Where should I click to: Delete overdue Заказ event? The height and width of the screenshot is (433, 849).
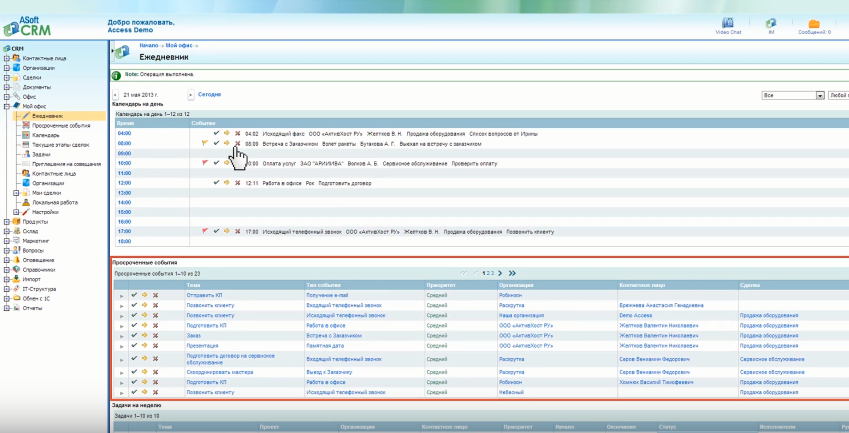coord(155,336)
